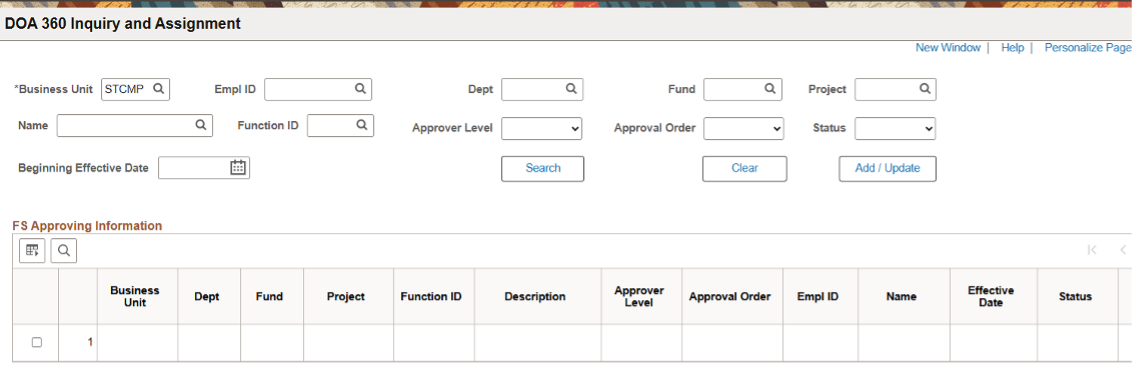
Task: Sort by Dept column header
Action: [207, 296]
